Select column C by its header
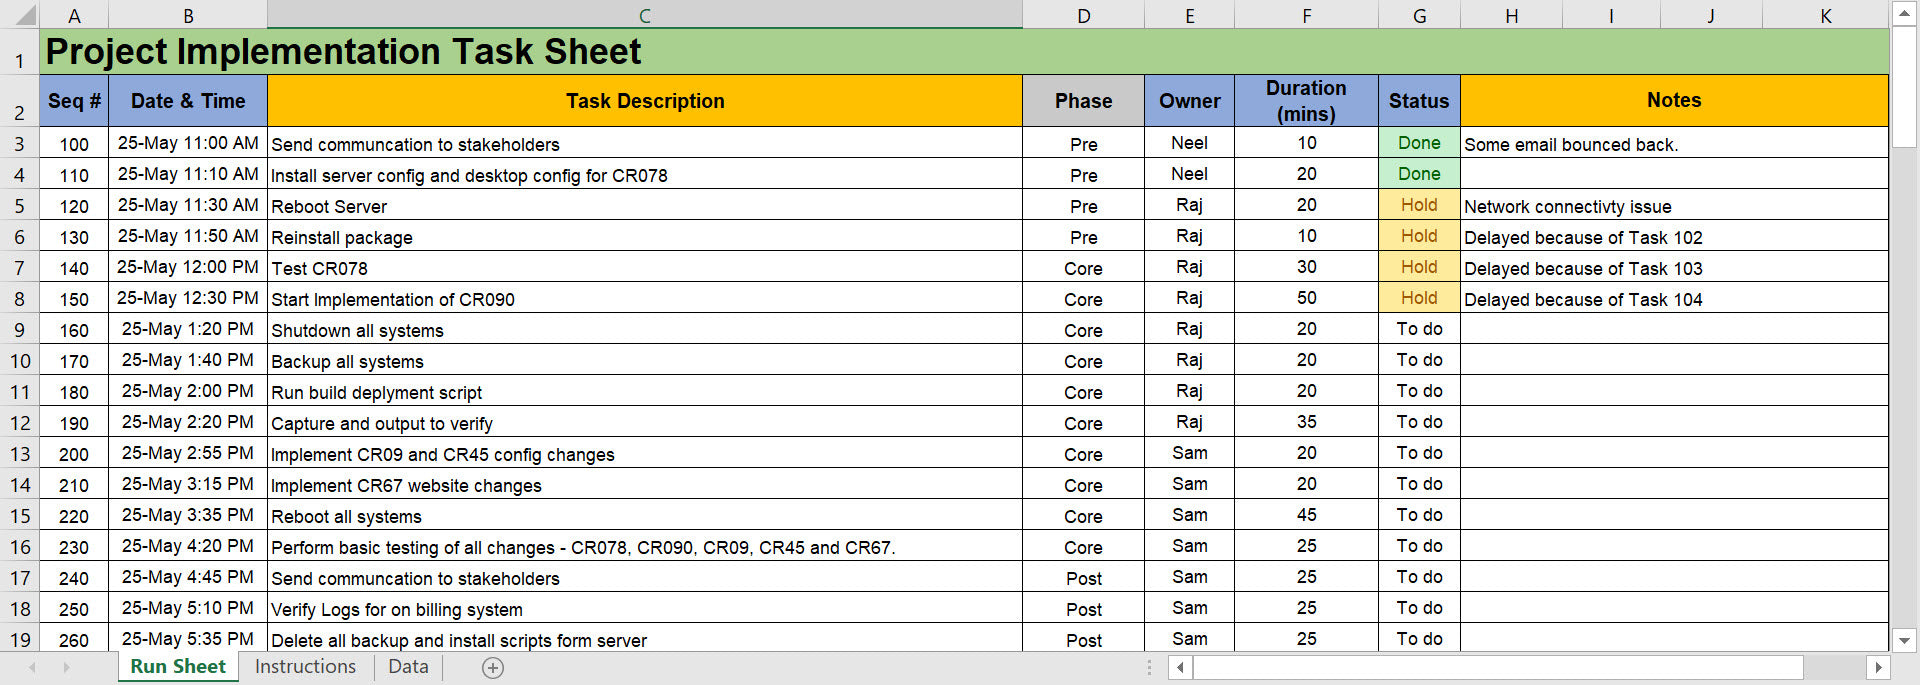This screenshot has width=1920, height=685. (645, 15)
